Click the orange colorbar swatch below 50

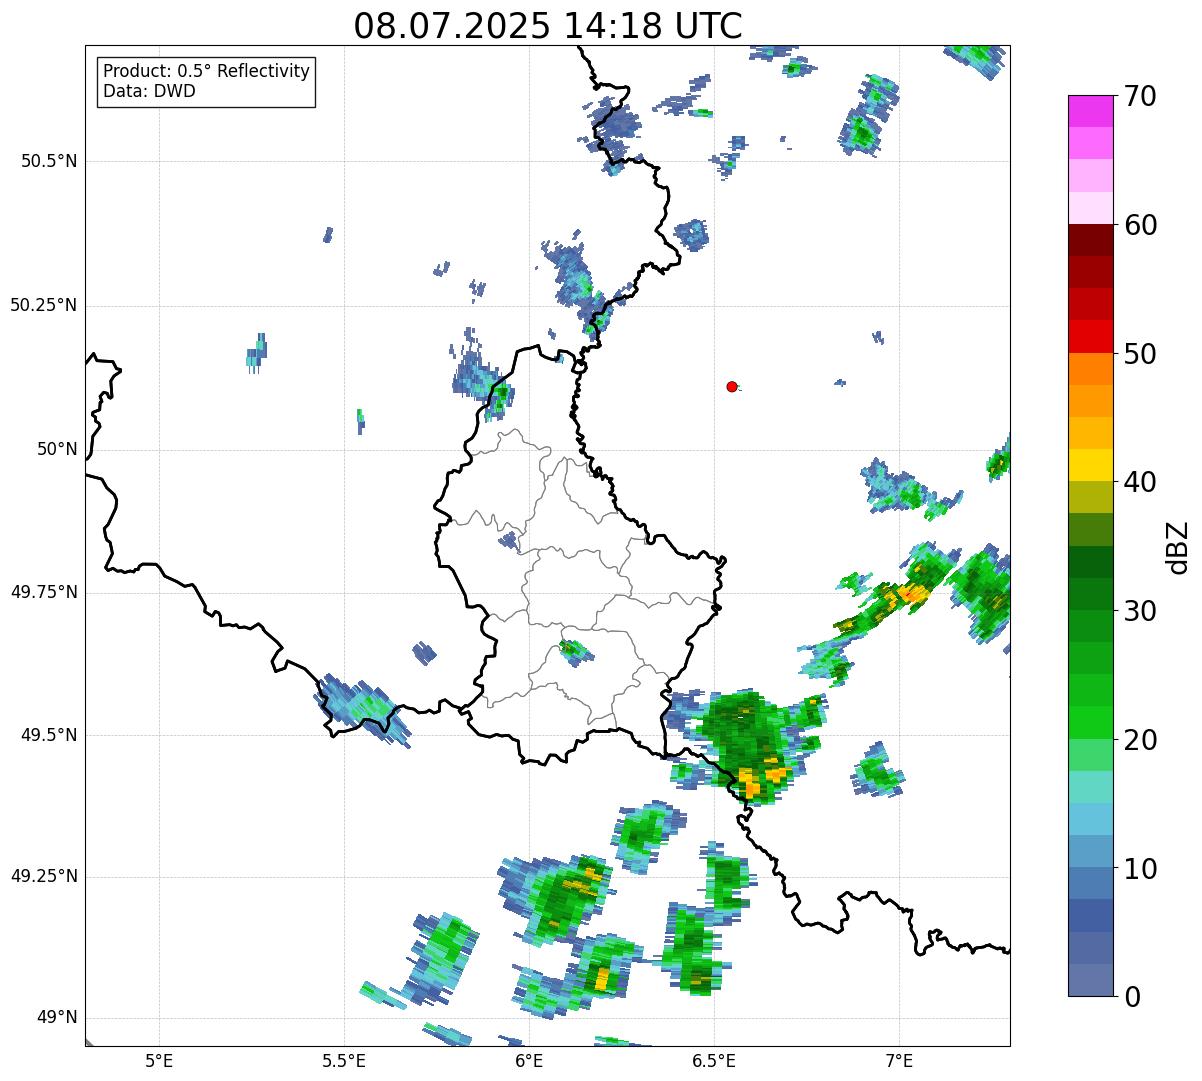tap(1091, 369)
